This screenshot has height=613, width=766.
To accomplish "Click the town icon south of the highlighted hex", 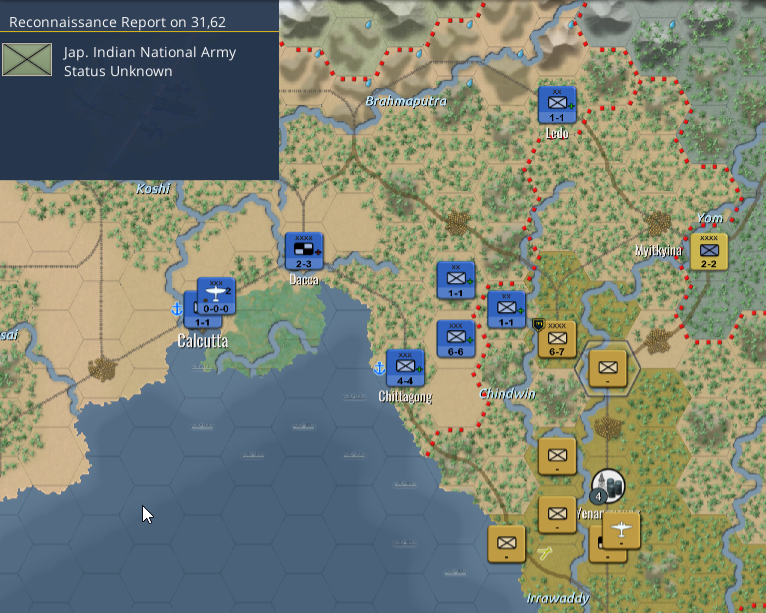I will click(608, 428).
